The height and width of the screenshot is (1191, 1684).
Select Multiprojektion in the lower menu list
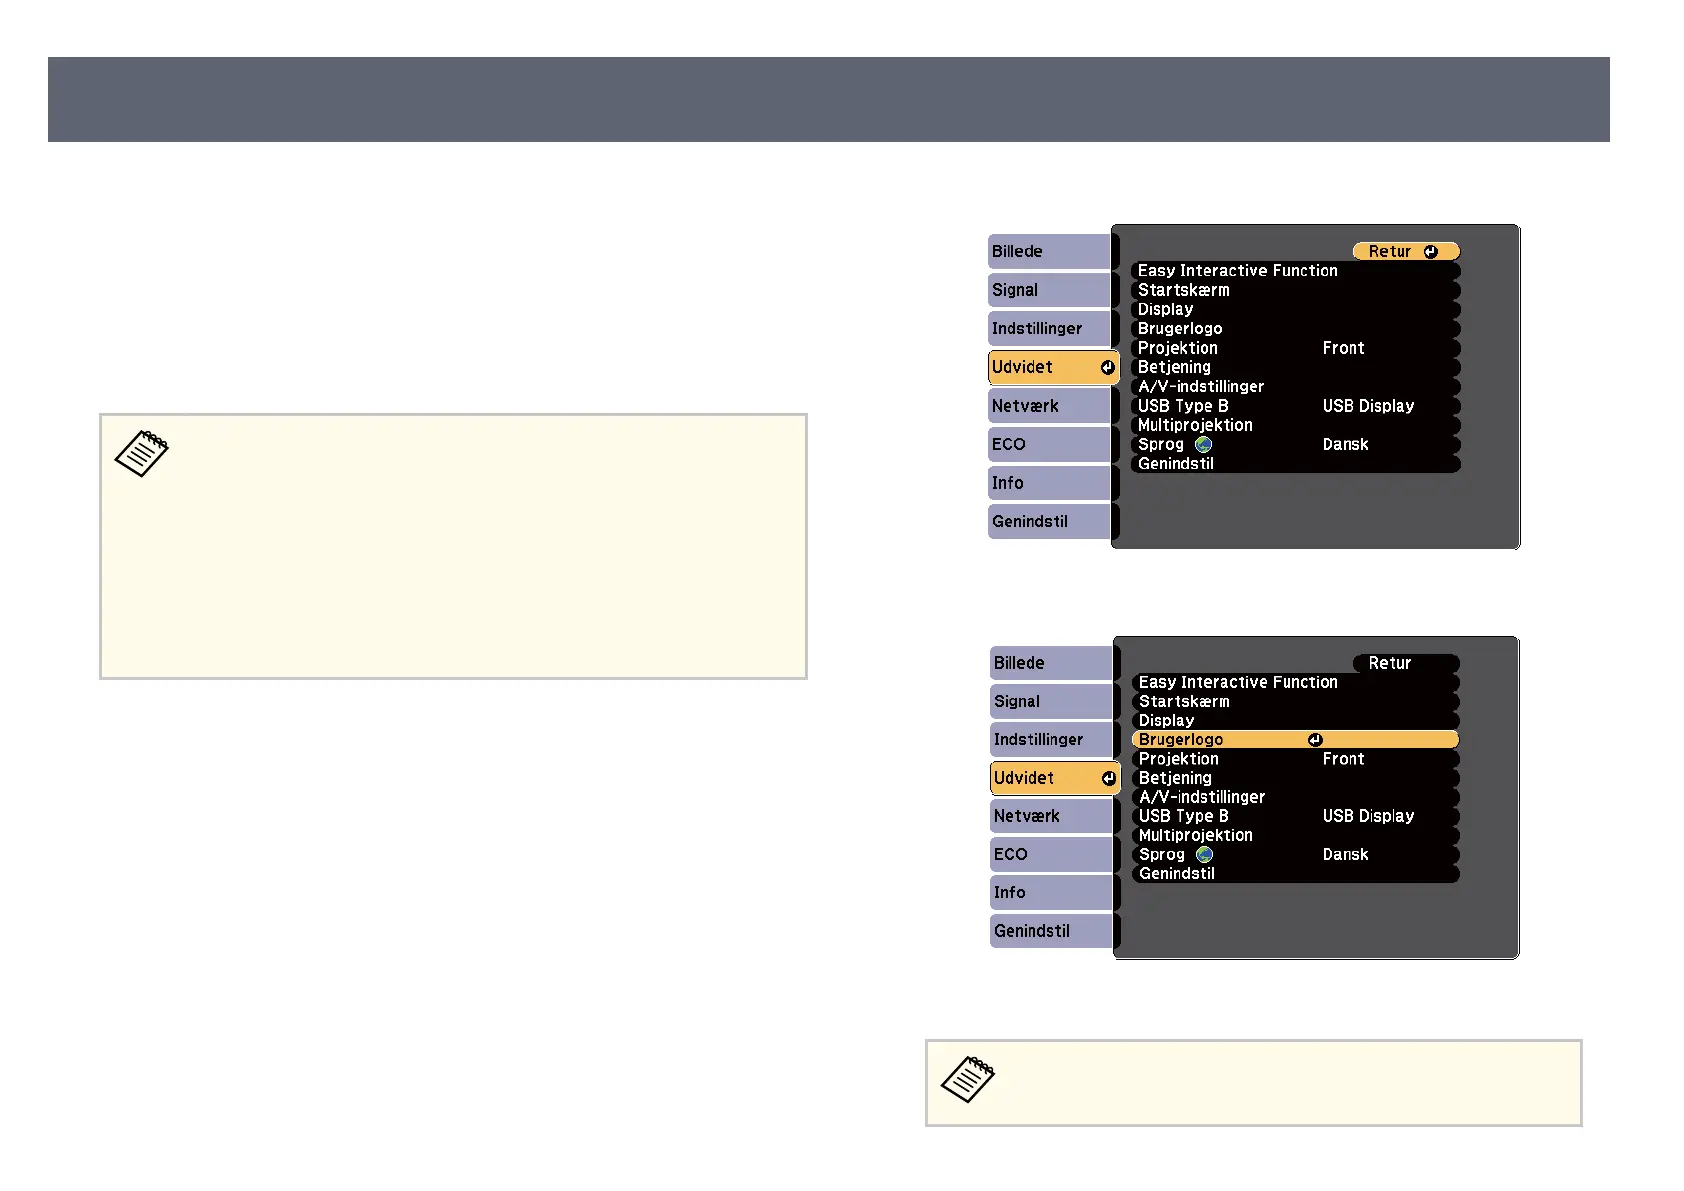tap(1195, 835)
